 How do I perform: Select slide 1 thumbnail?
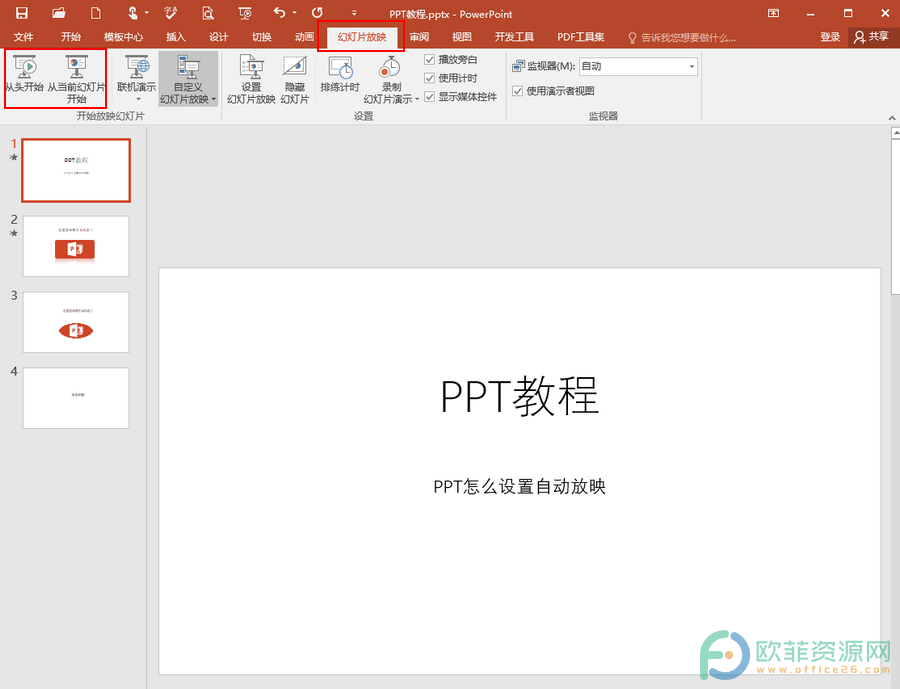point(76,171)
